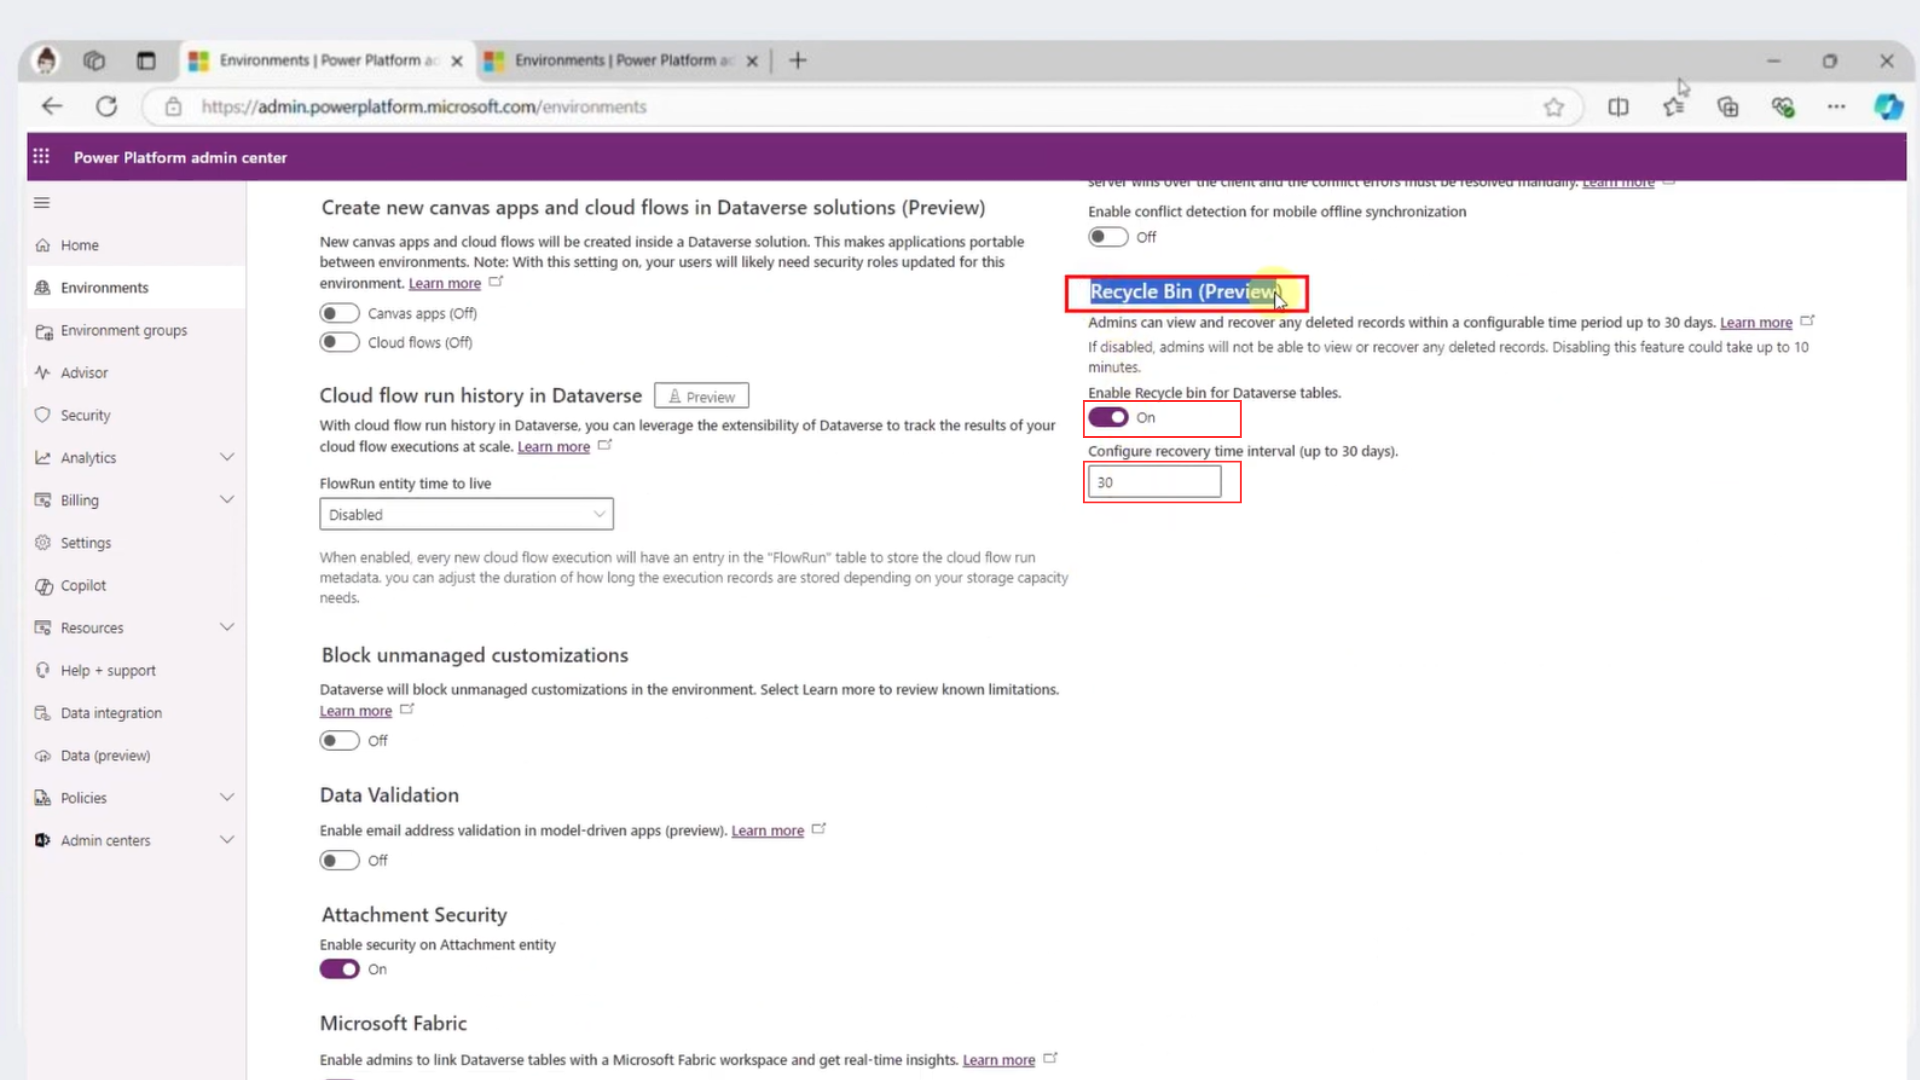Open browser essentials heart icon
This screenshot has height=1080, width=1920.
pos(1782,107)
